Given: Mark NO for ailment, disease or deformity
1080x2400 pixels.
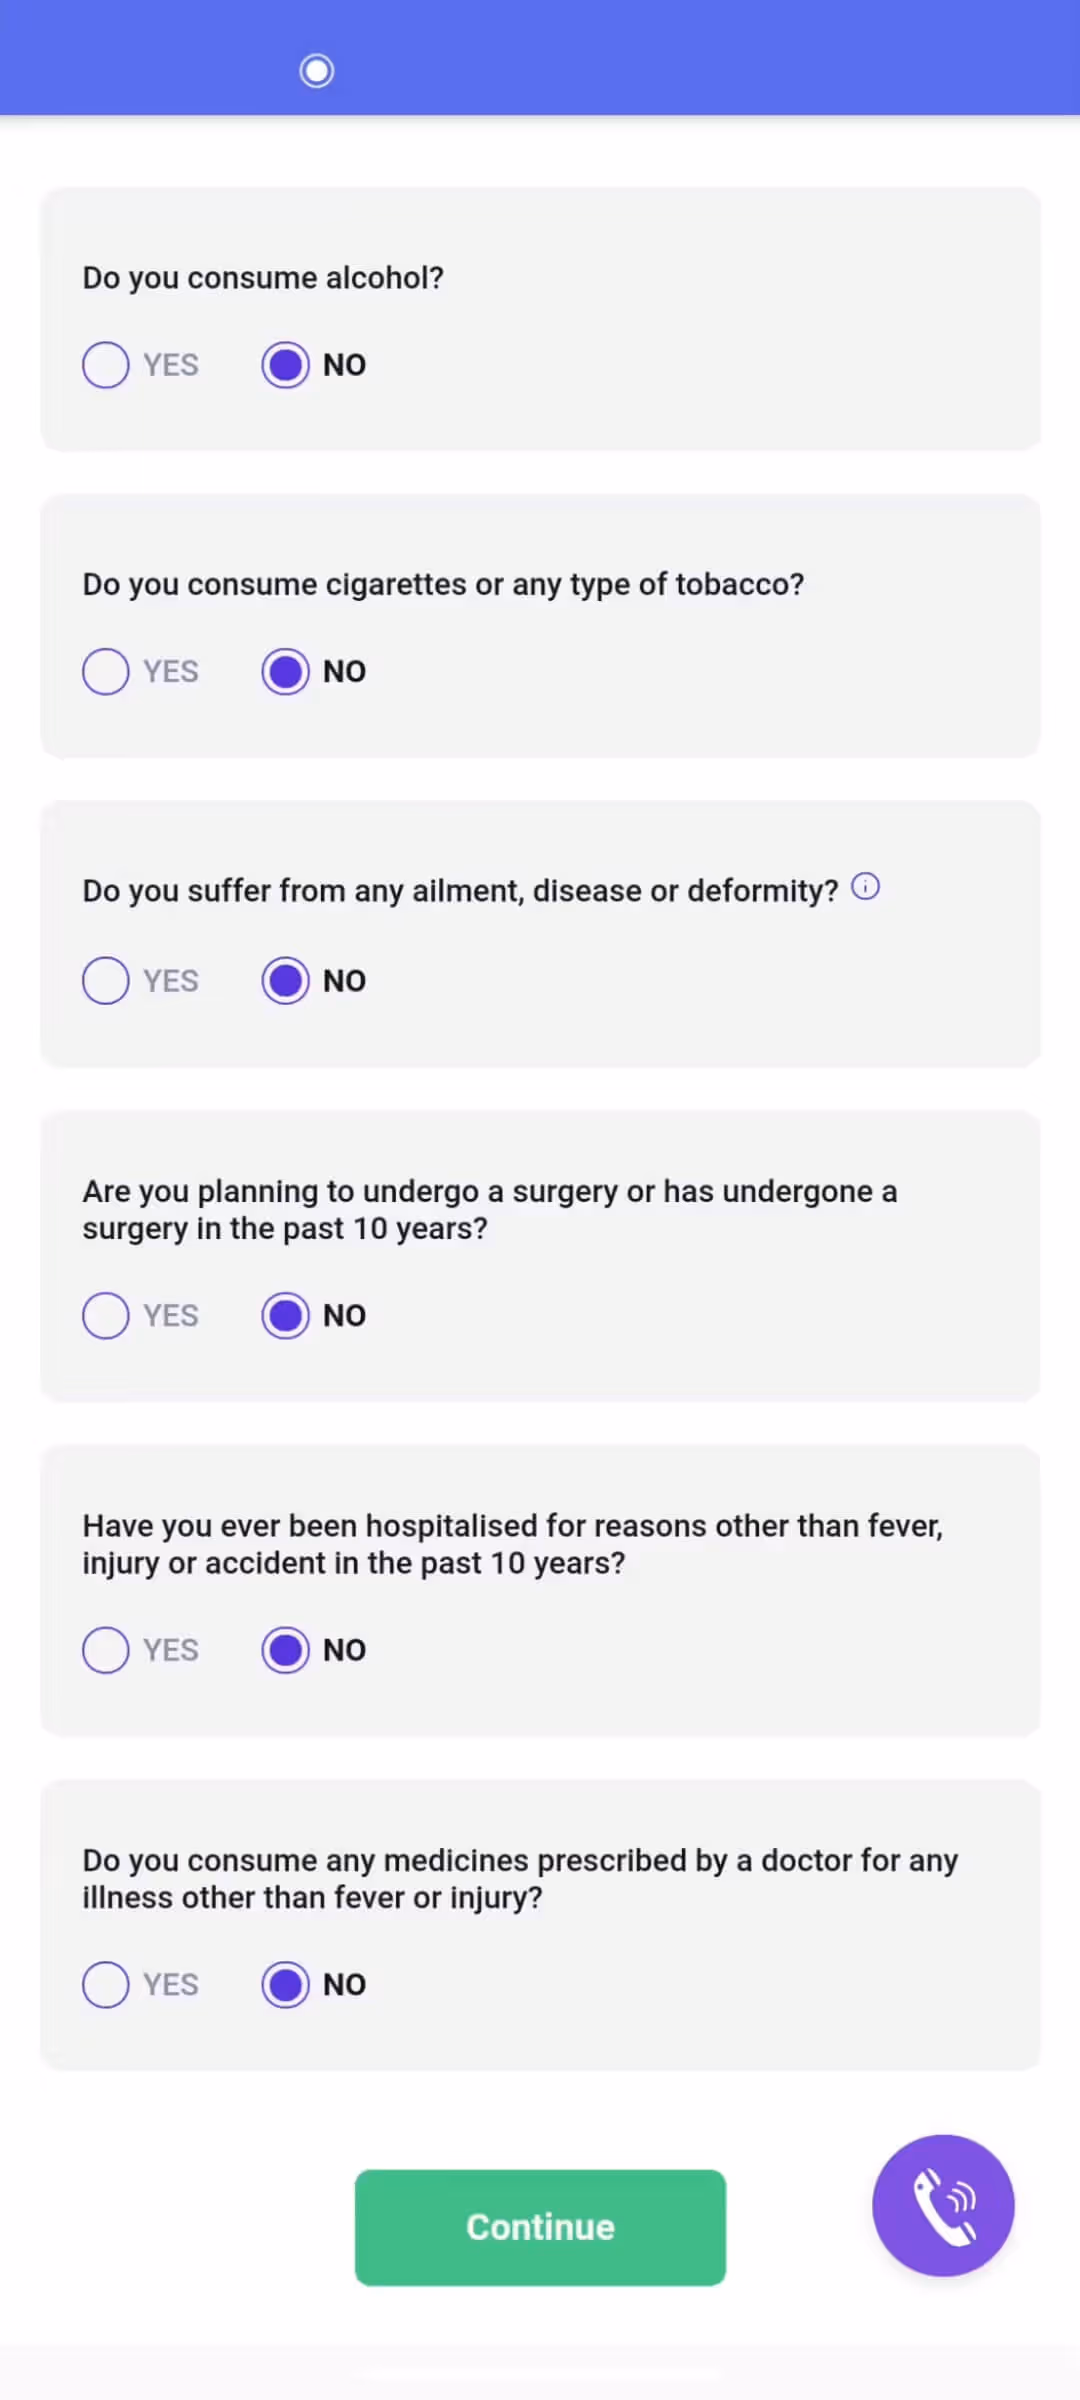Looking at the screenshot, I should [286, 981].
